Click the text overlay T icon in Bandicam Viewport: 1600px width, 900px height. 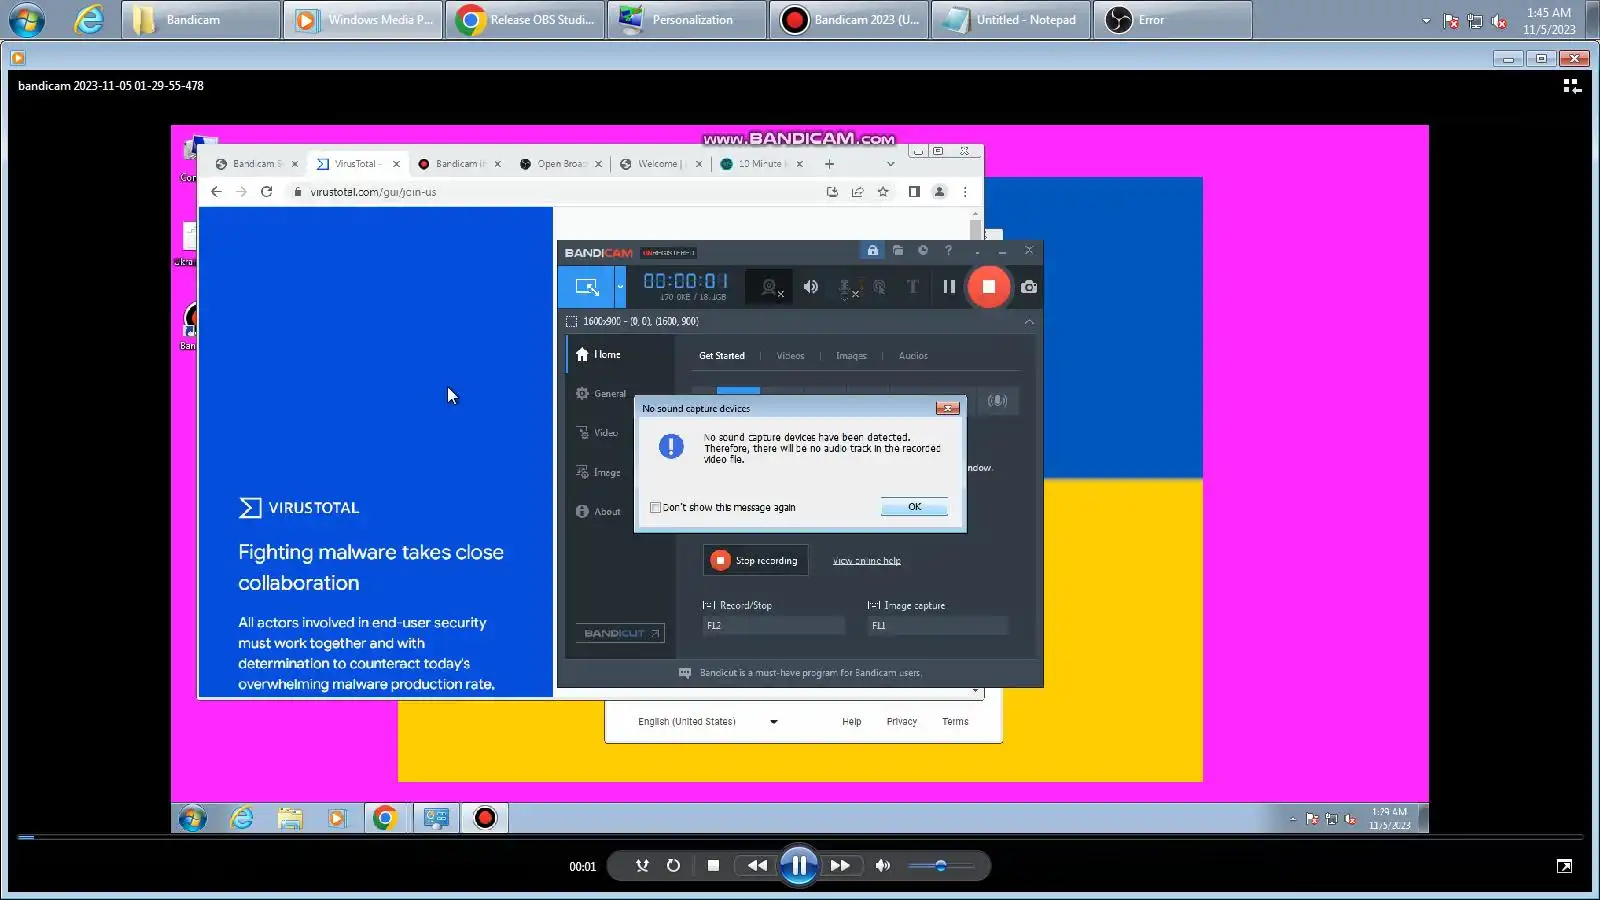(912, 287)
